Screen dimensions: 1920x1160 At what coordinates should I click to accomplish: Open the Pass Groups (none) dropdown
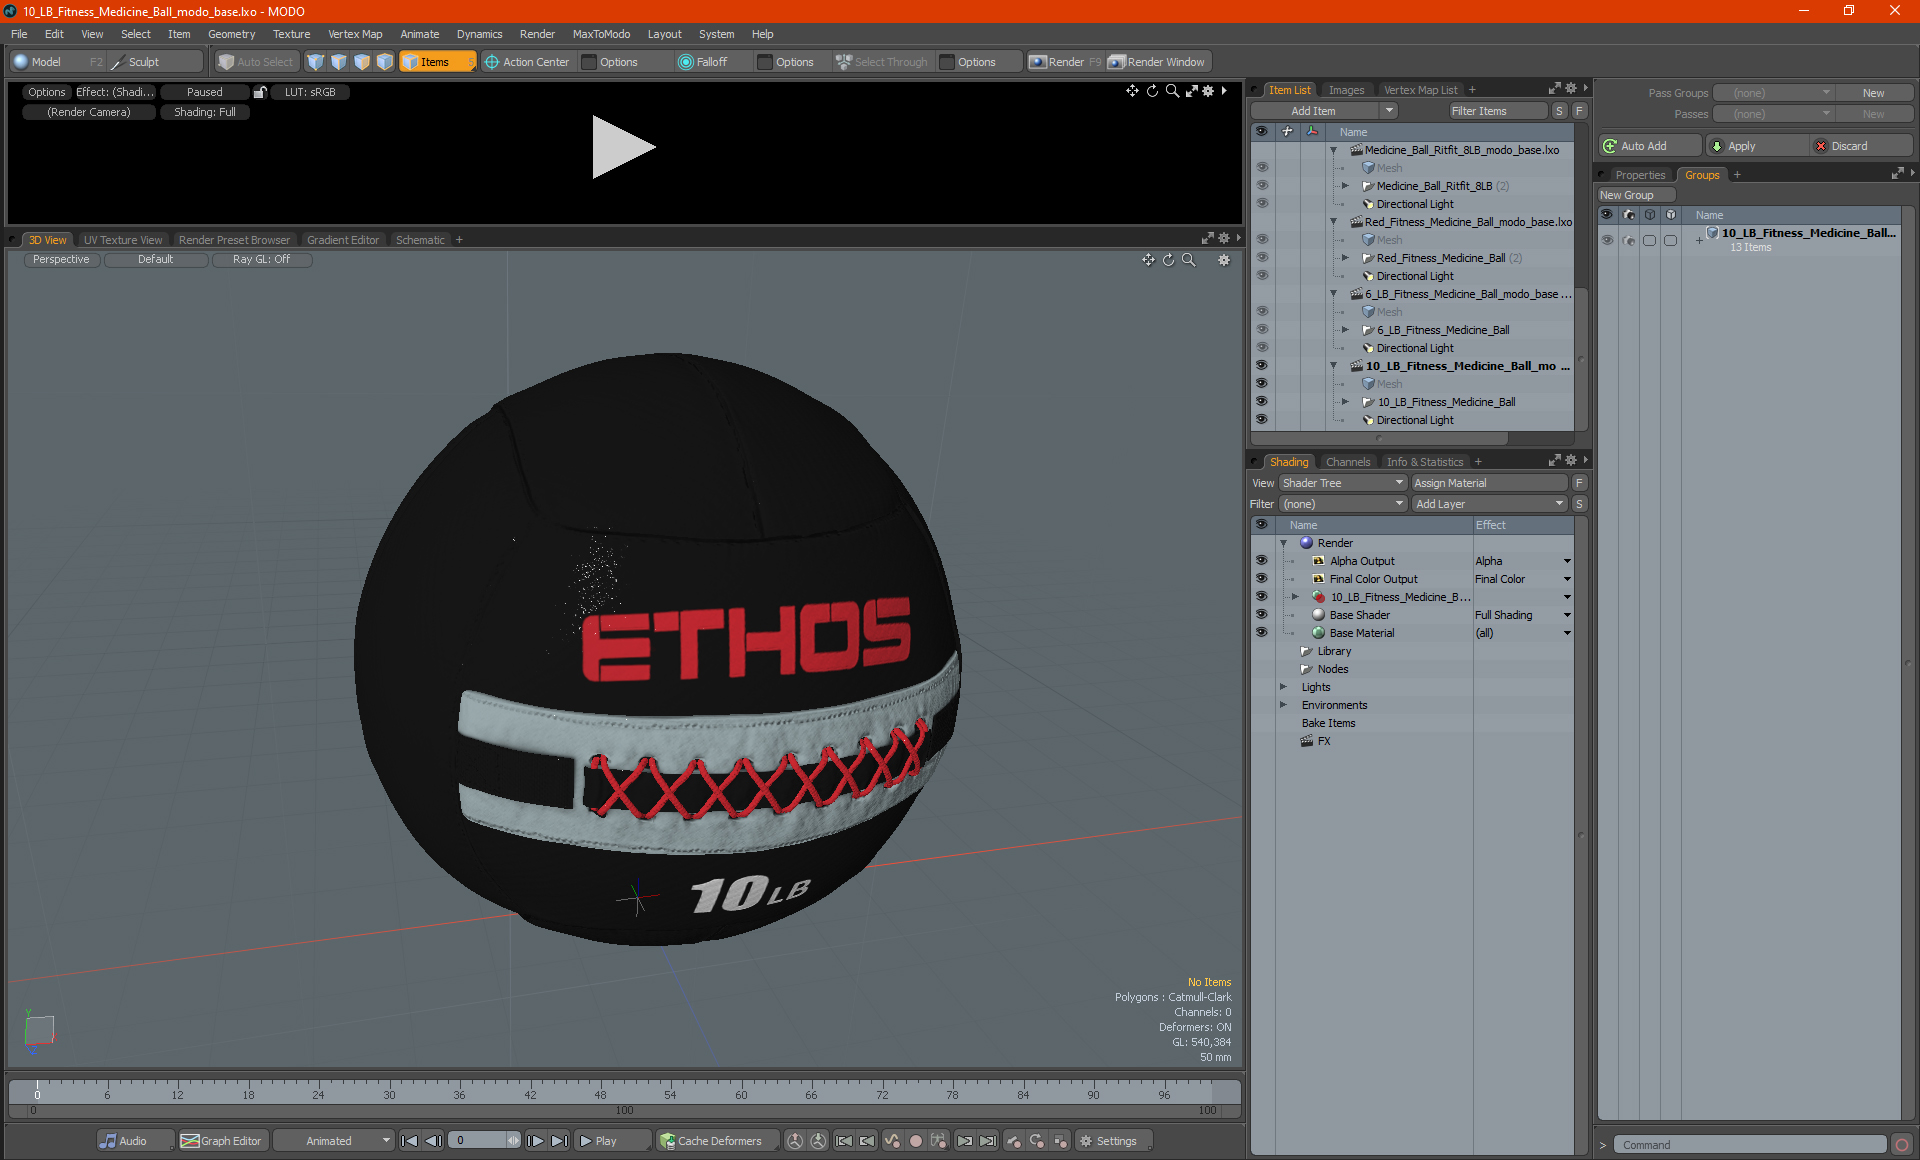pyautogui.click(x=1774, y=93)
